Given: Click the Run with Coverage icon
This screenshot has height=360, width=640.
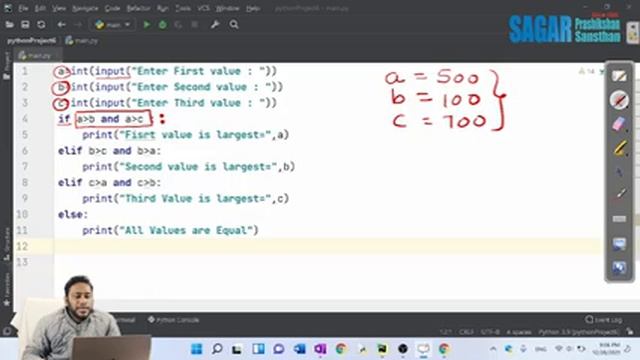Looking at the screenshot, I should click(178, 25).
